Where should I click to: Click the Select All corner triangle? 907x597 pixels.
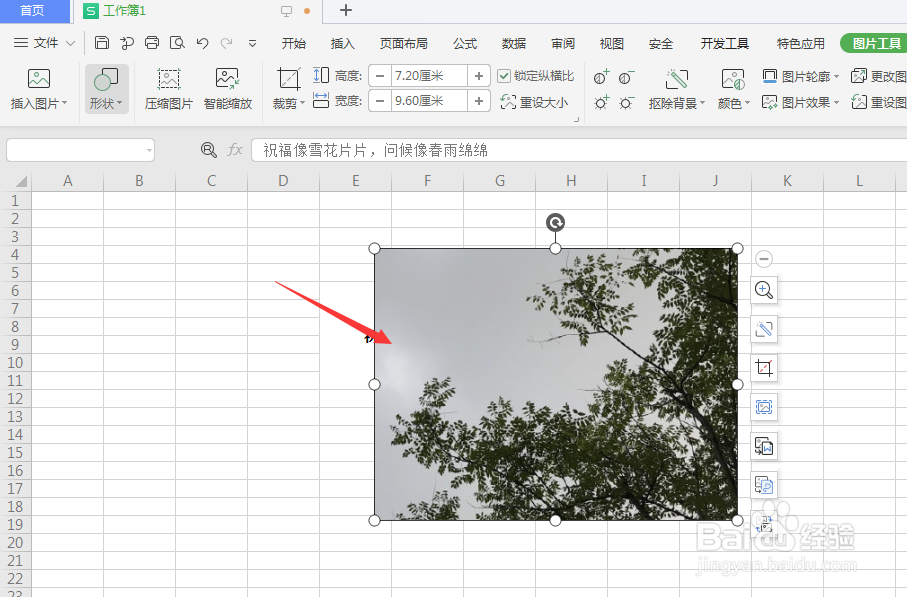[21, 182]
